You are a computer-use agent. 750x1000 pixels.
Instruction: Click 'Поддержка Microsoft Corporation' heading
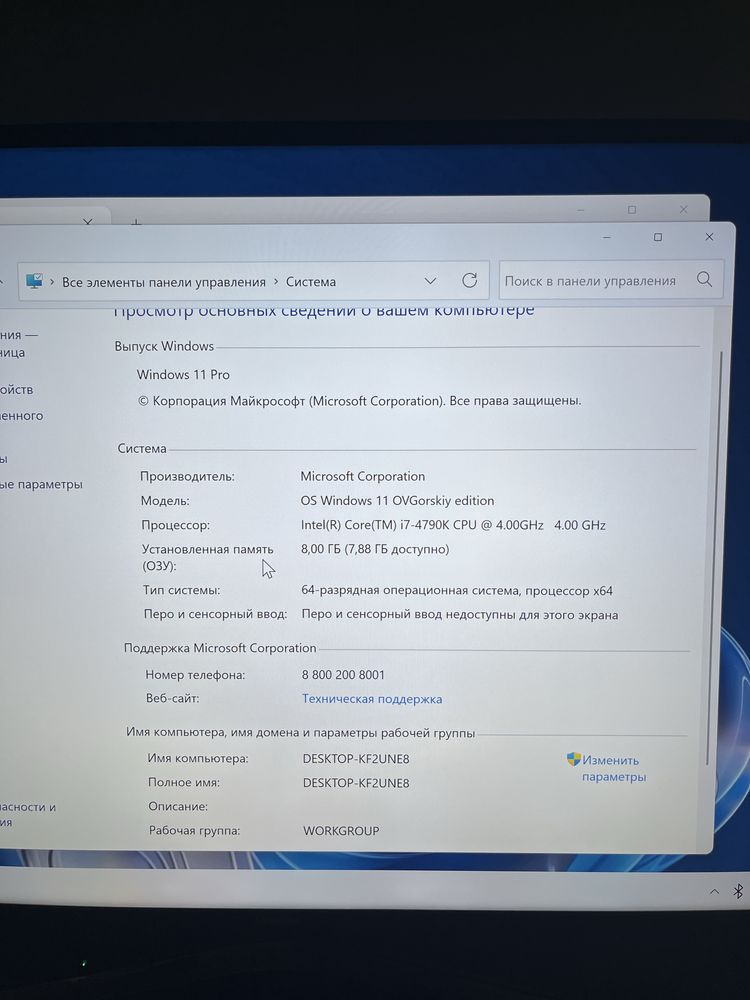click(220, 648)
